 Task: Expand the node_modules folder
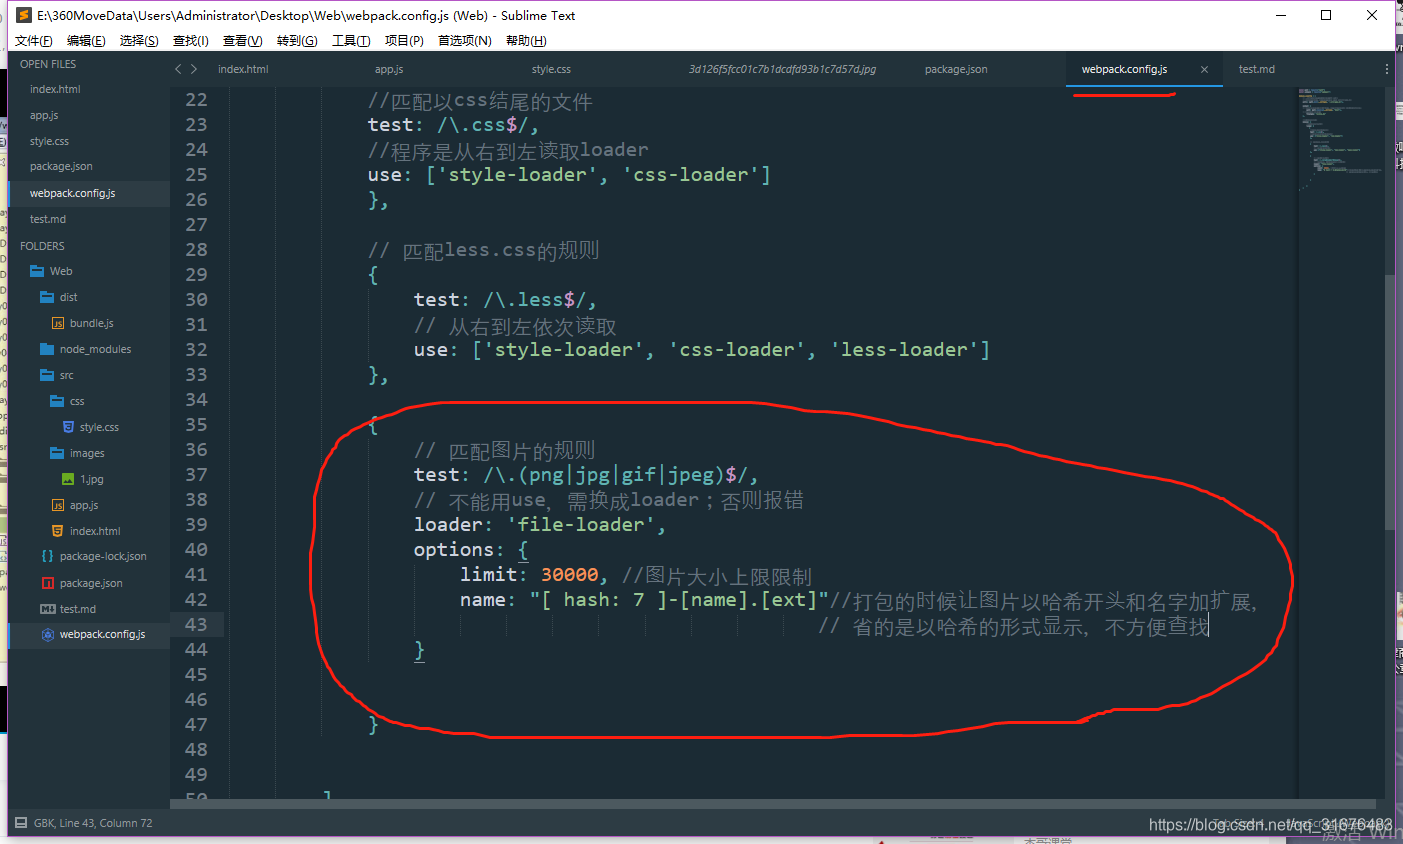point(47,349)
